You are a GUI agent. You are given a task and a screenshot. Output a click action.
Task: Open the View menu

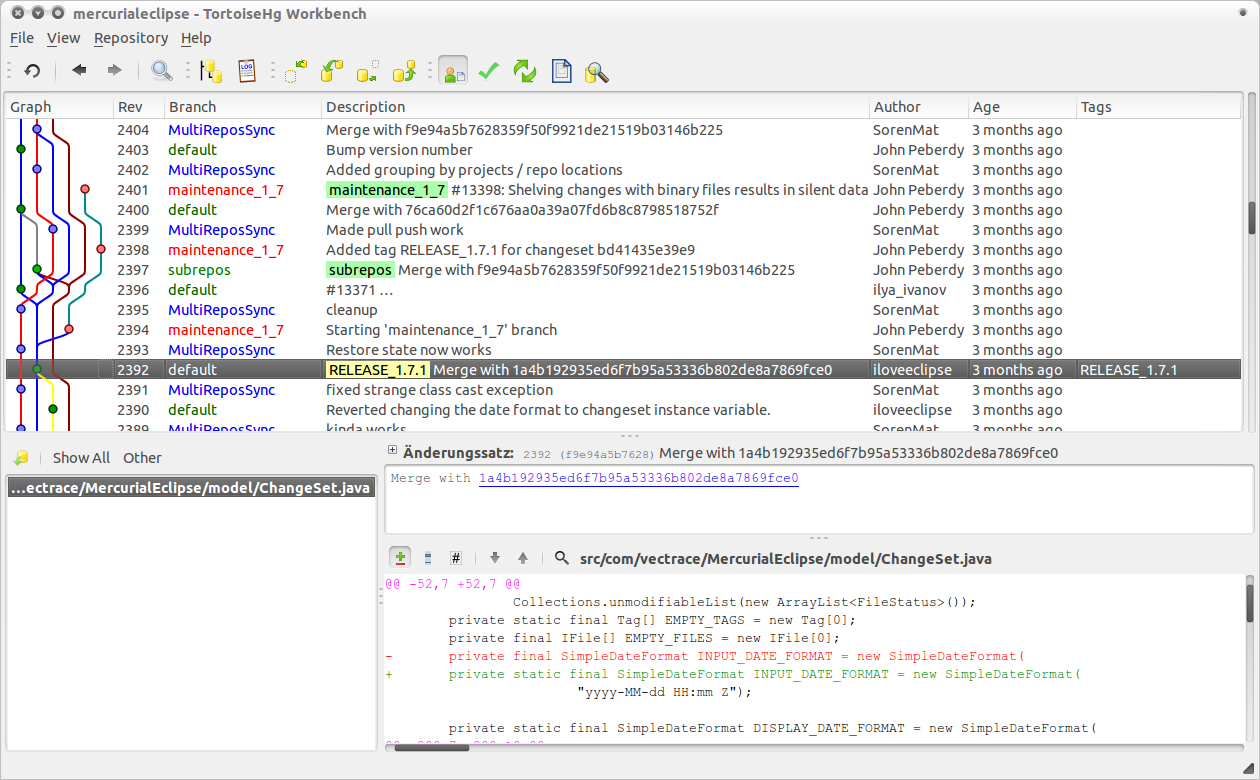point(63,38)
